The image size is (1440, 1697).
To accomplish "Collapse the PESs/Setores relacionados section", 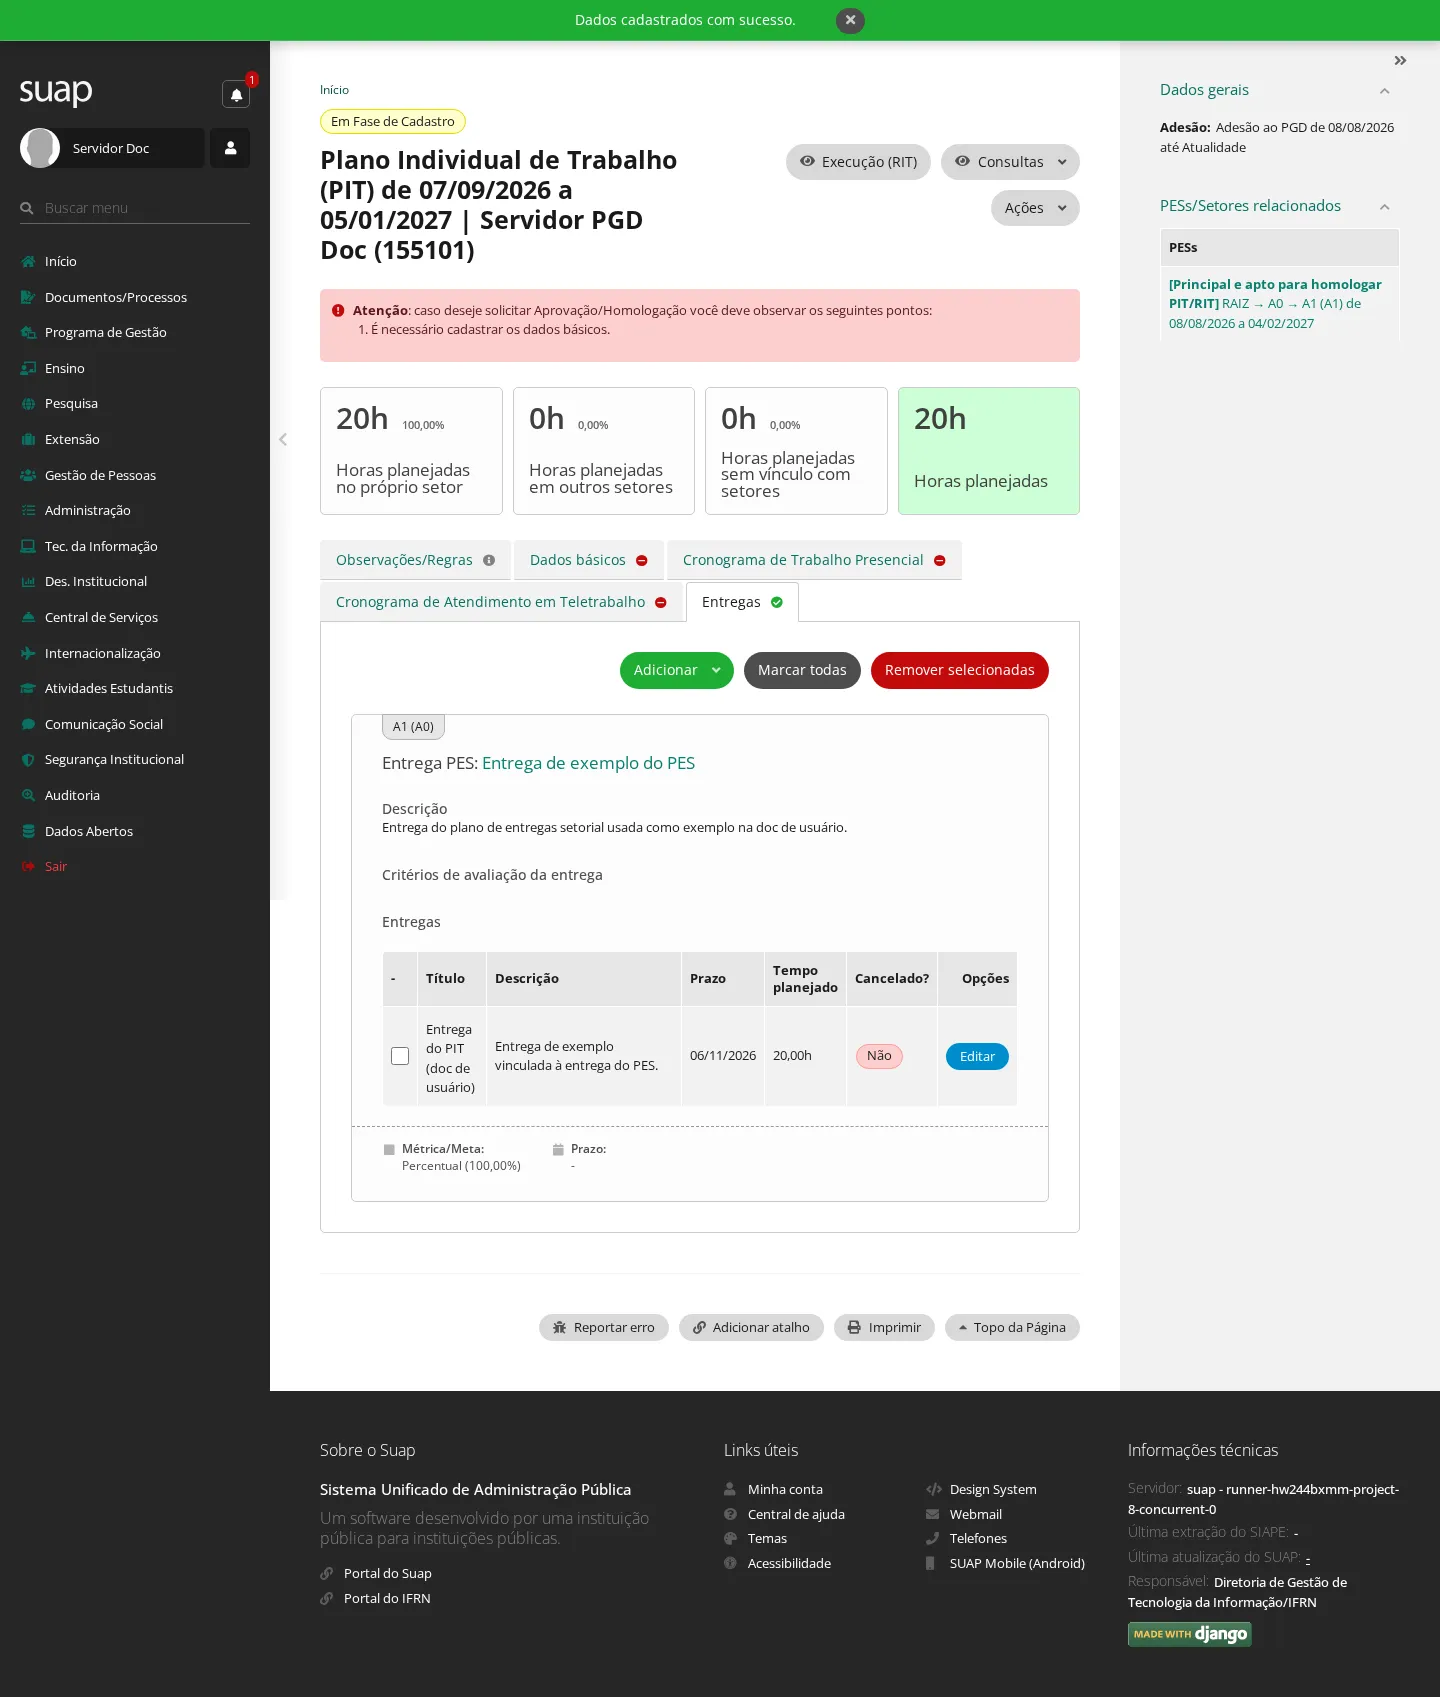I will pyautogui.click(x=1384, y=207).
